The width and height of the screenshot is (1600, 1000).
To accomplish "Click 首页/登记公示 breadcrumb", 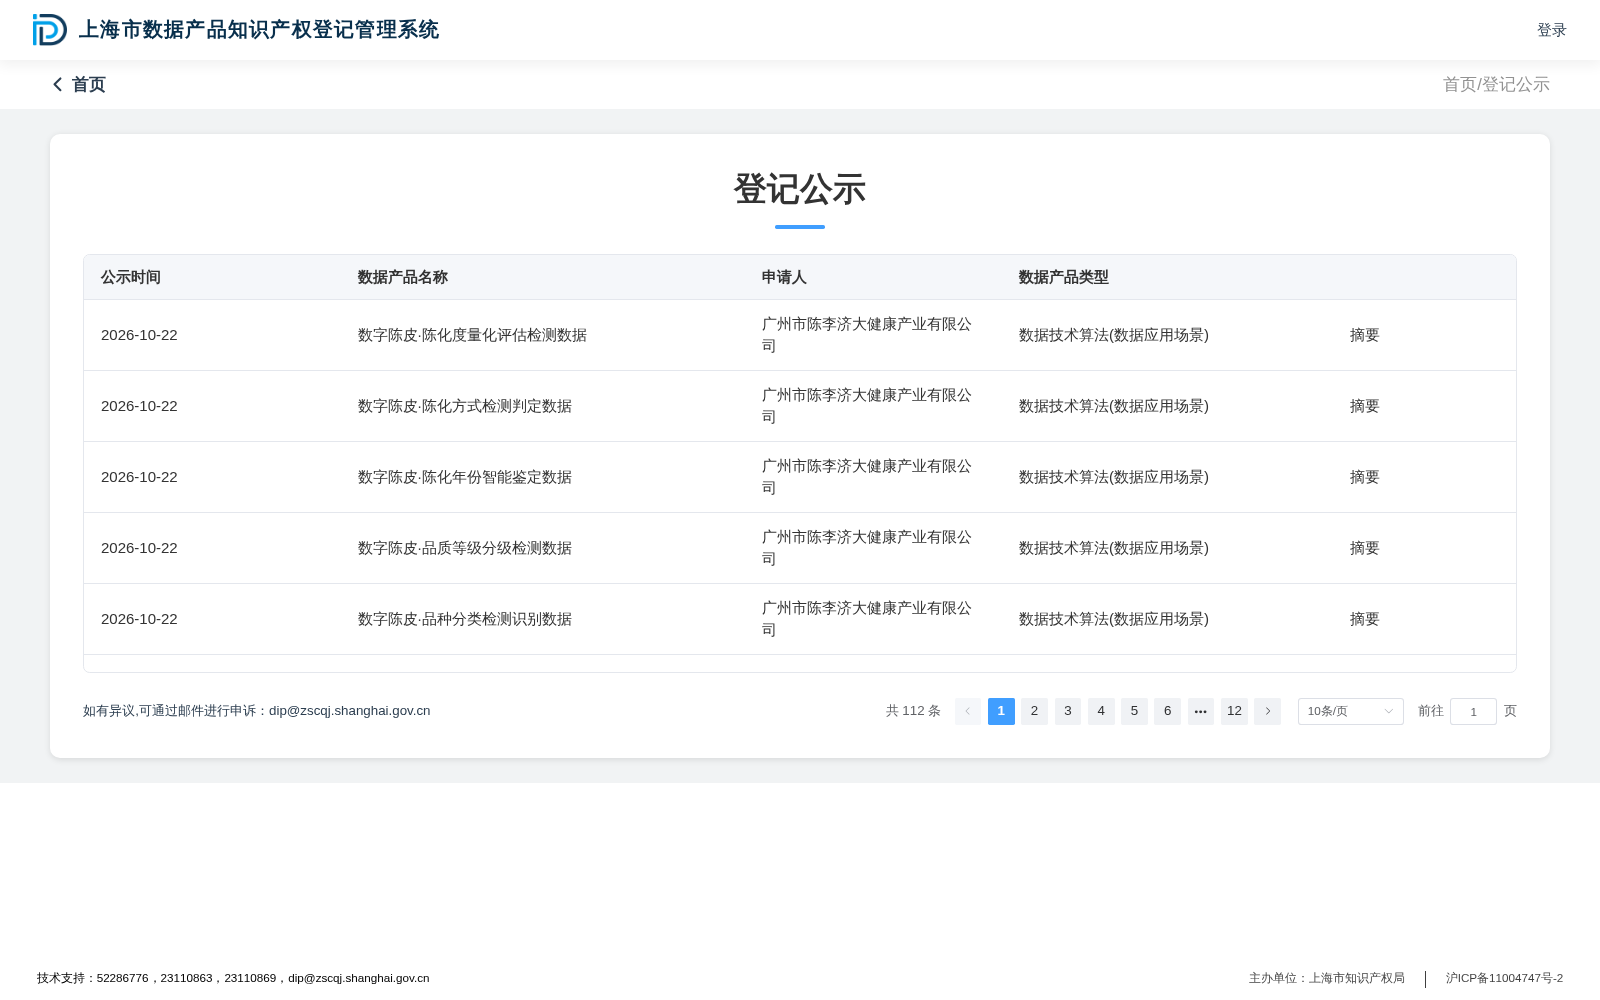I will coord(1496,85).
